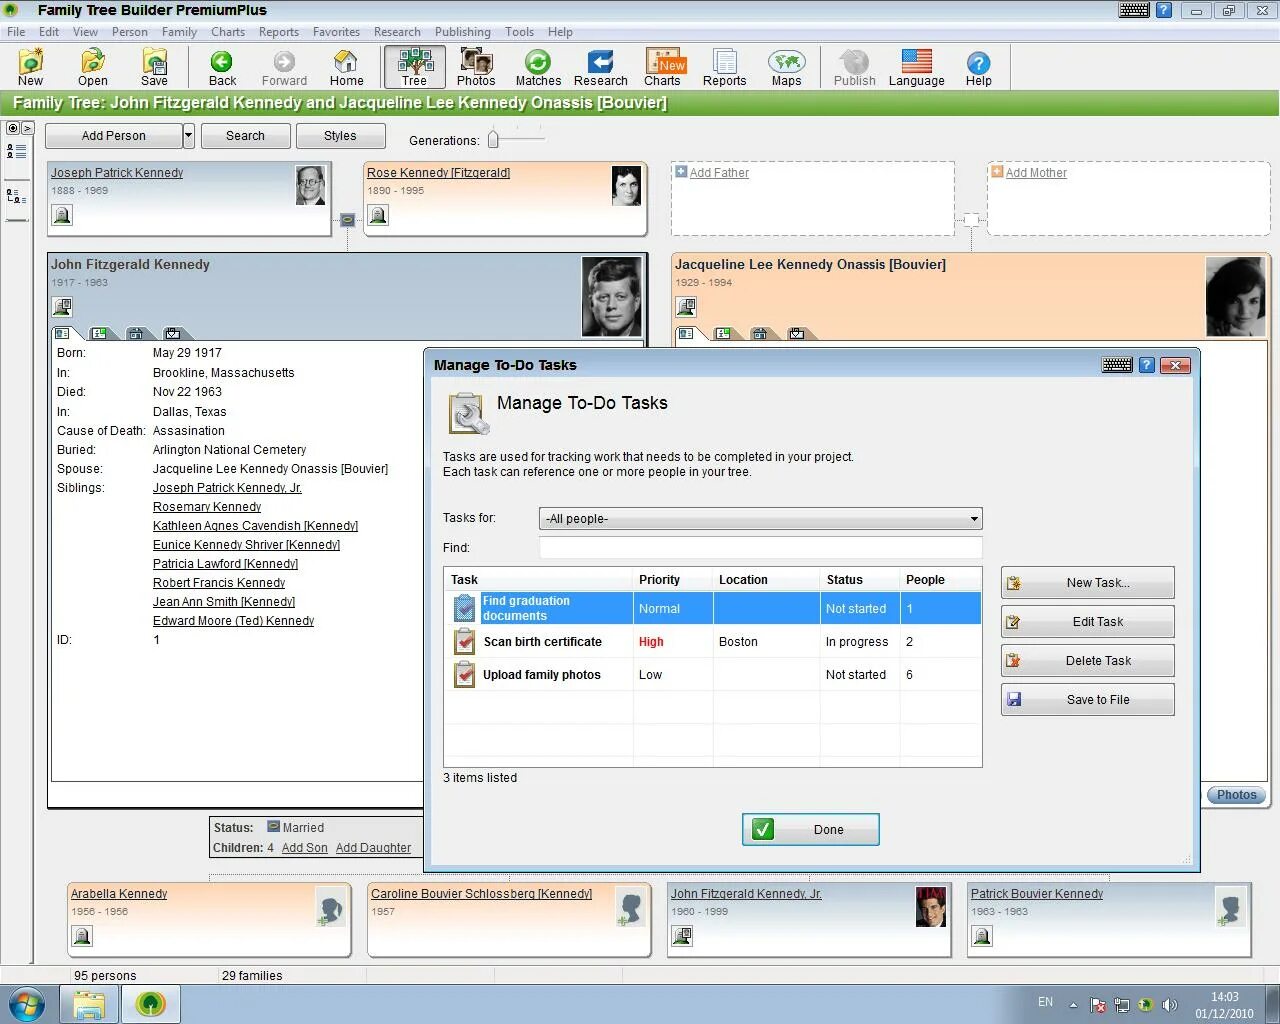The width and height of the screenshot is (1280, 1024).
Task: Sort tasks by the Priority column header
Action: coord(673,580)
